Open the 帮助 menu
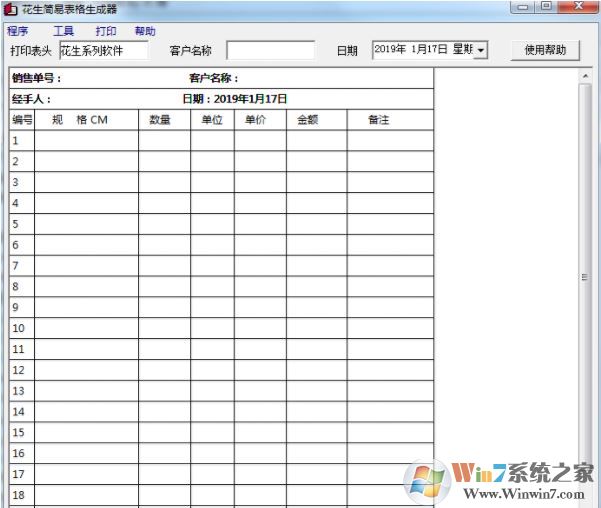 pos(145,31)
